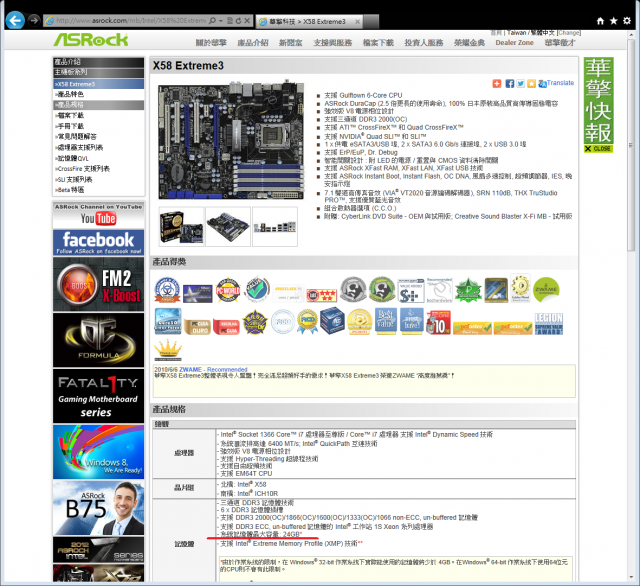Open the ASRock B75 banner
The image size is (640, 586).
tap(98, 508)
